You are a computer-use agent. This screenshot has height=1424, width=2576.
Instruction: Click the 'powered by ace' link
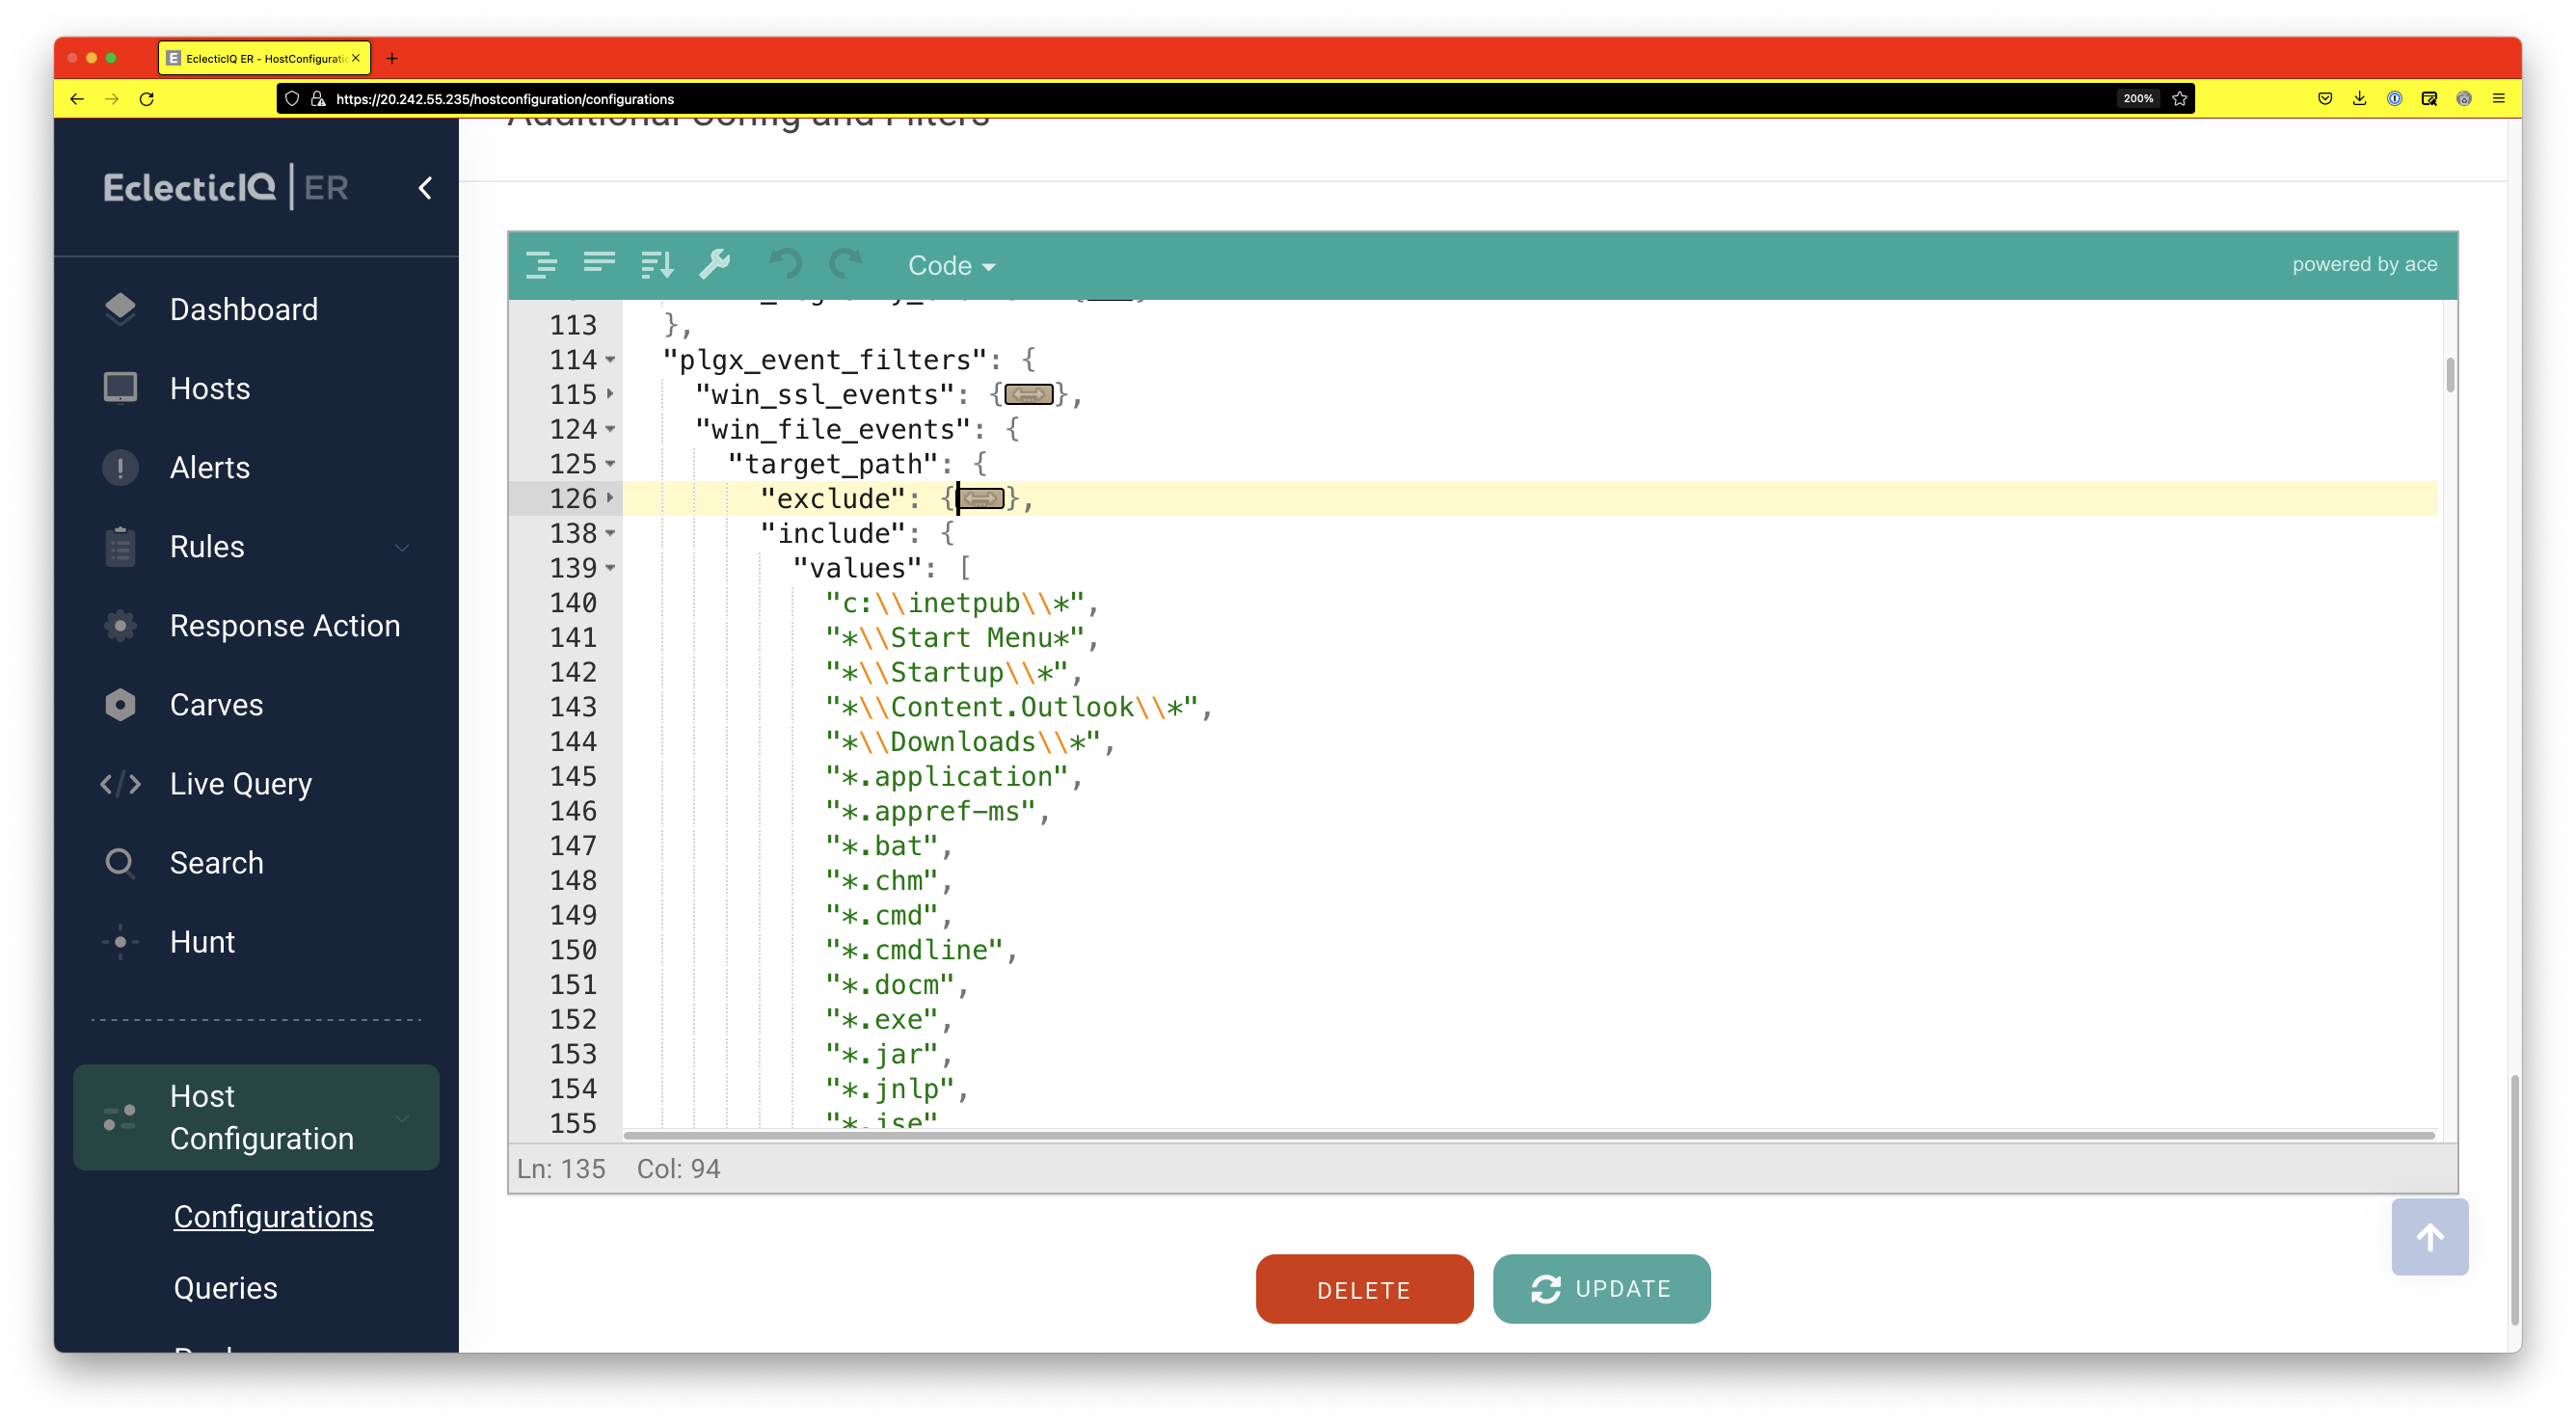click(2364, 265)
